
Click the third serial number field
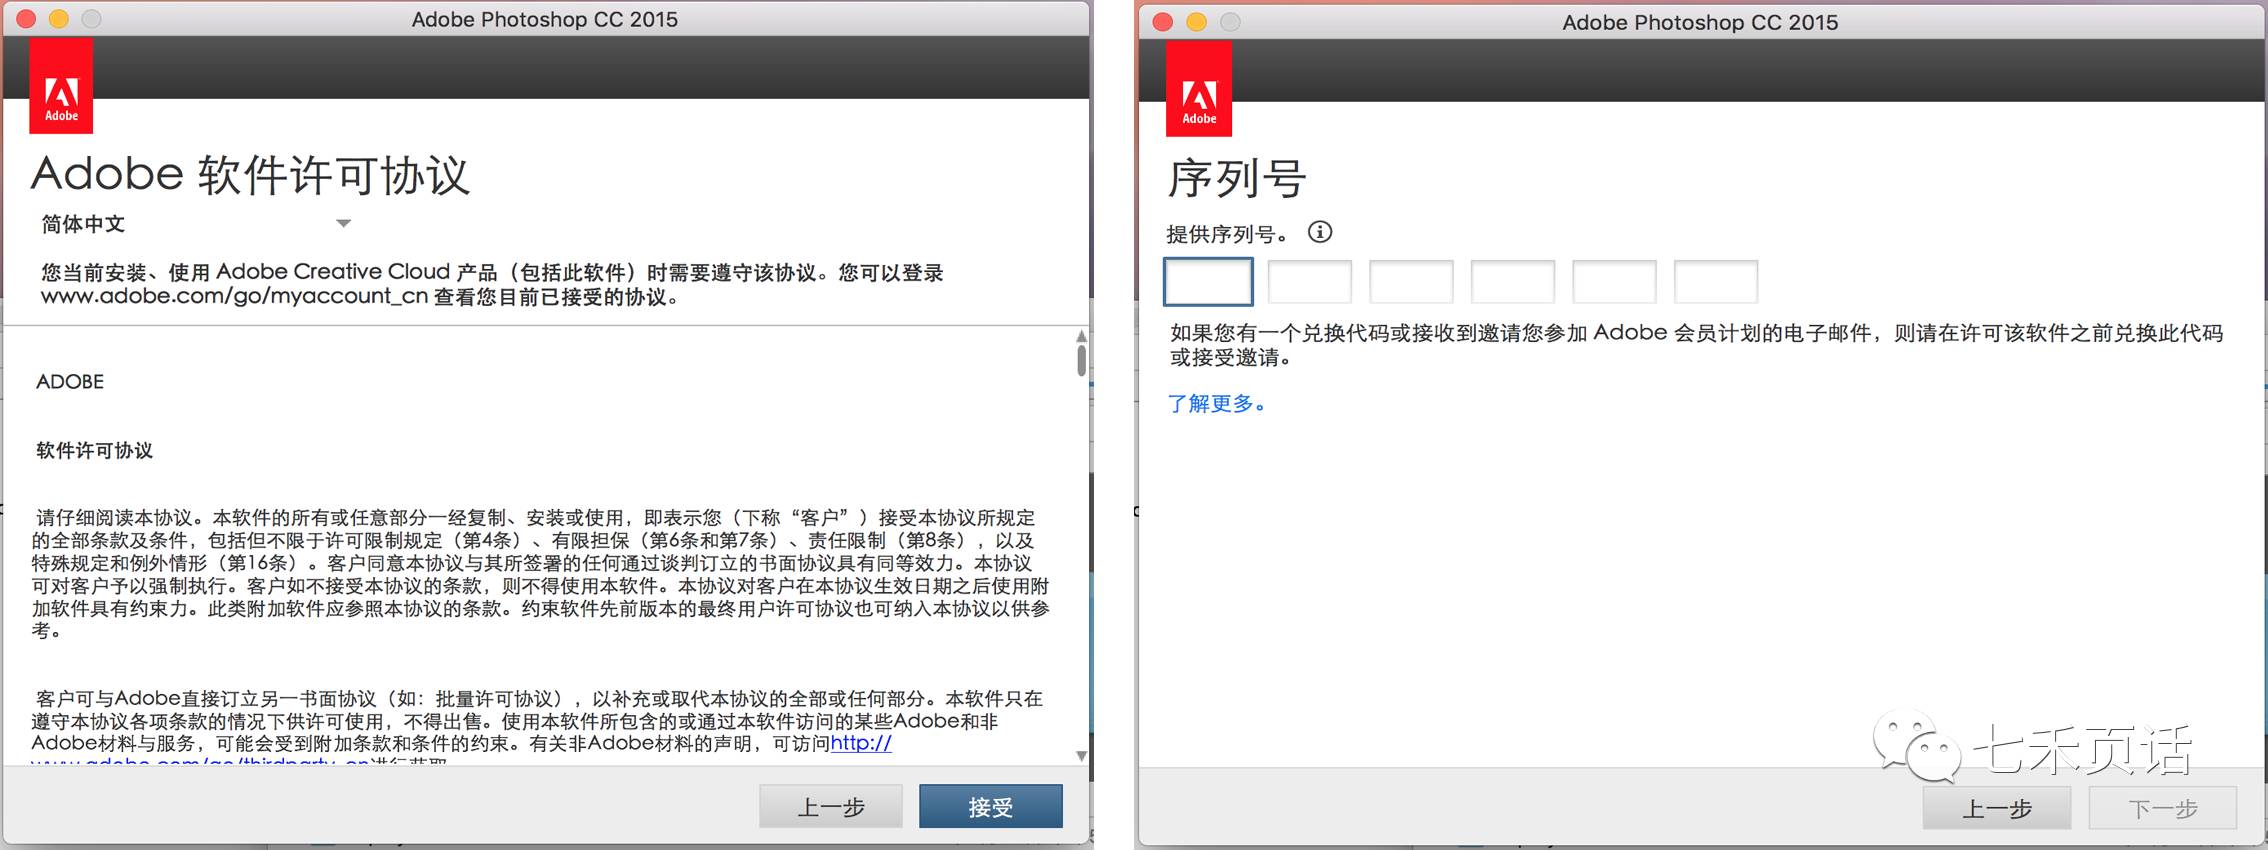(1411, 281)
